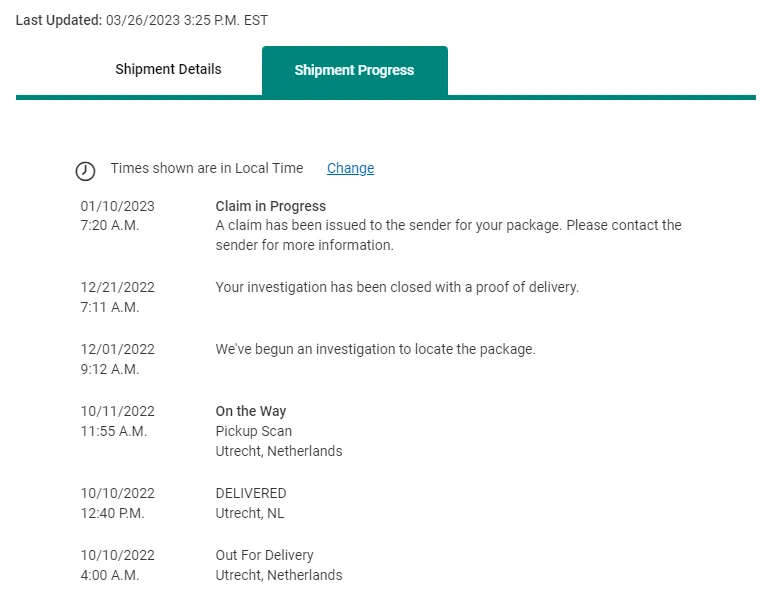Select the 12/01/2022 date entry
The image size is (768, 599).
[118, 349]
